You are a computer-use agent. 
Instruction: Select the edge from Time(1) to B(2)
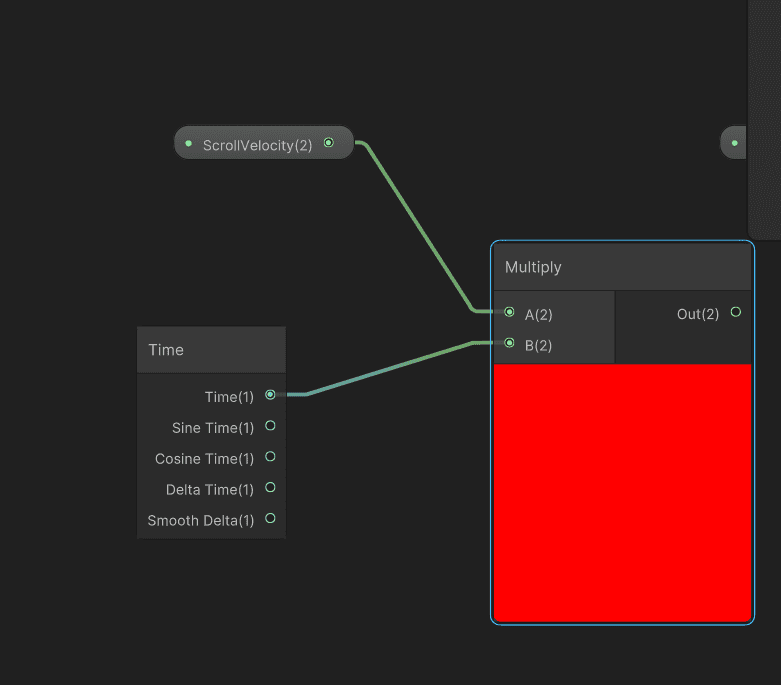(x=389, y=369)
